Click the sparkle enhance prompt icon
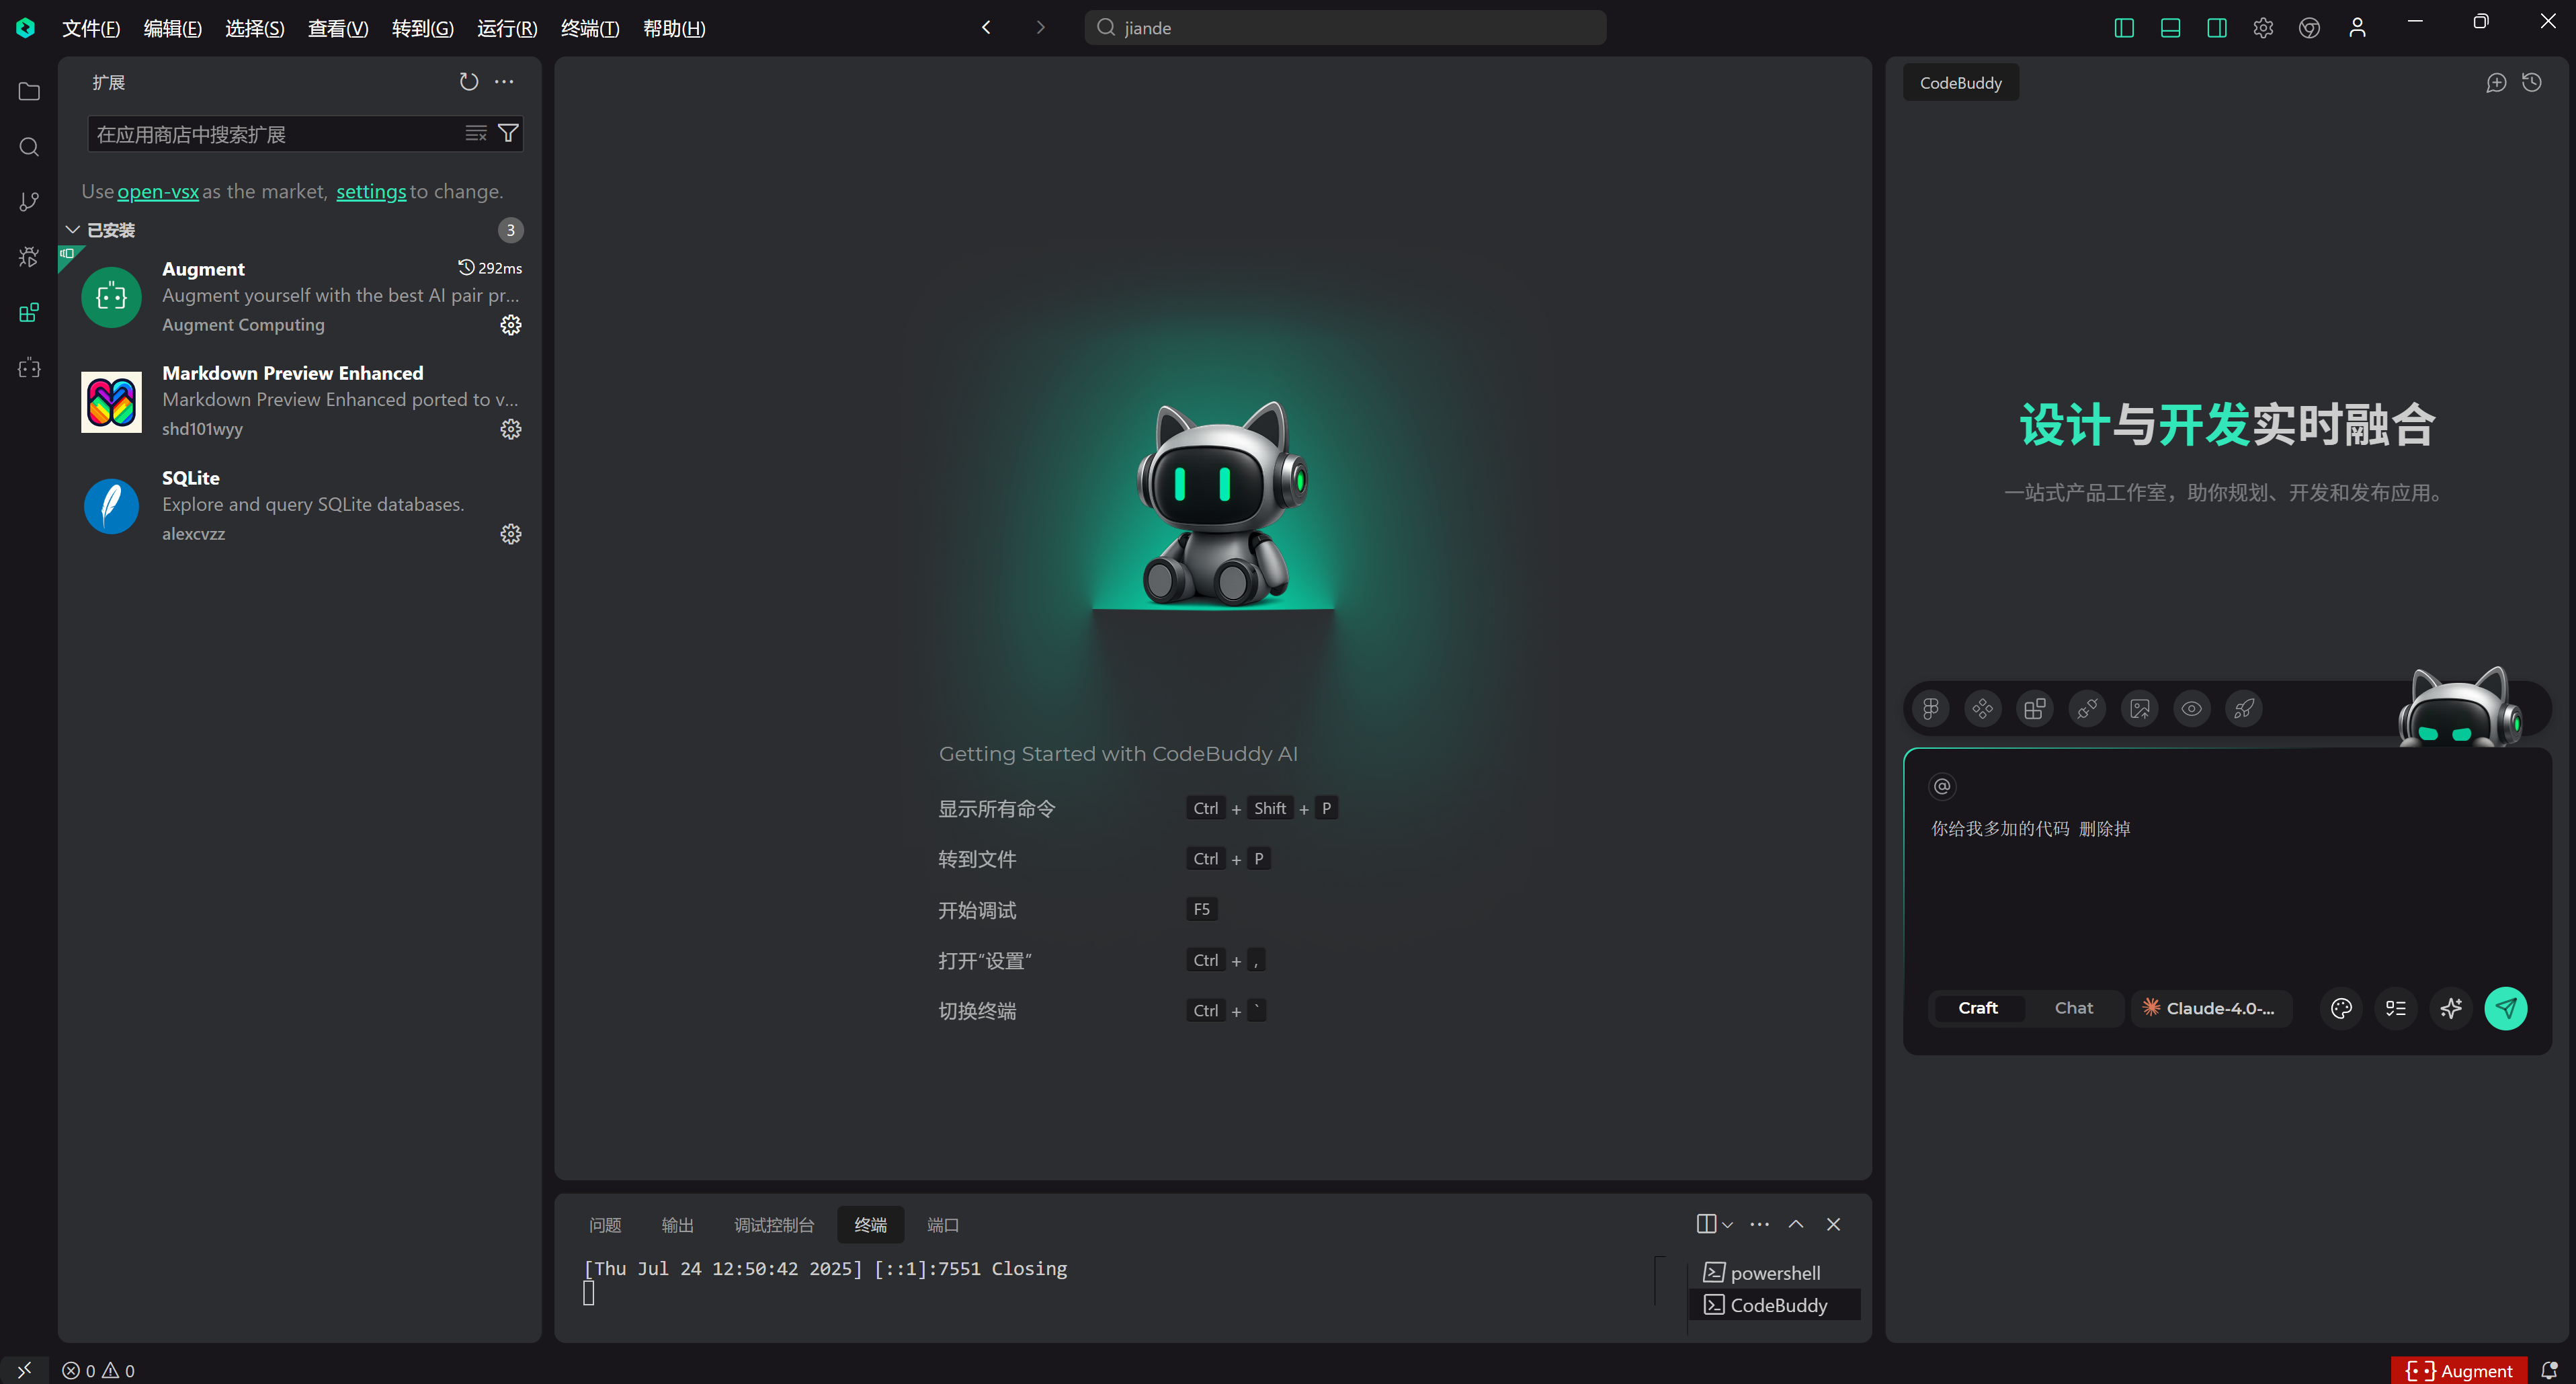The width and height of the screenshot is (2576, 1384). tap(2451, 1008)
